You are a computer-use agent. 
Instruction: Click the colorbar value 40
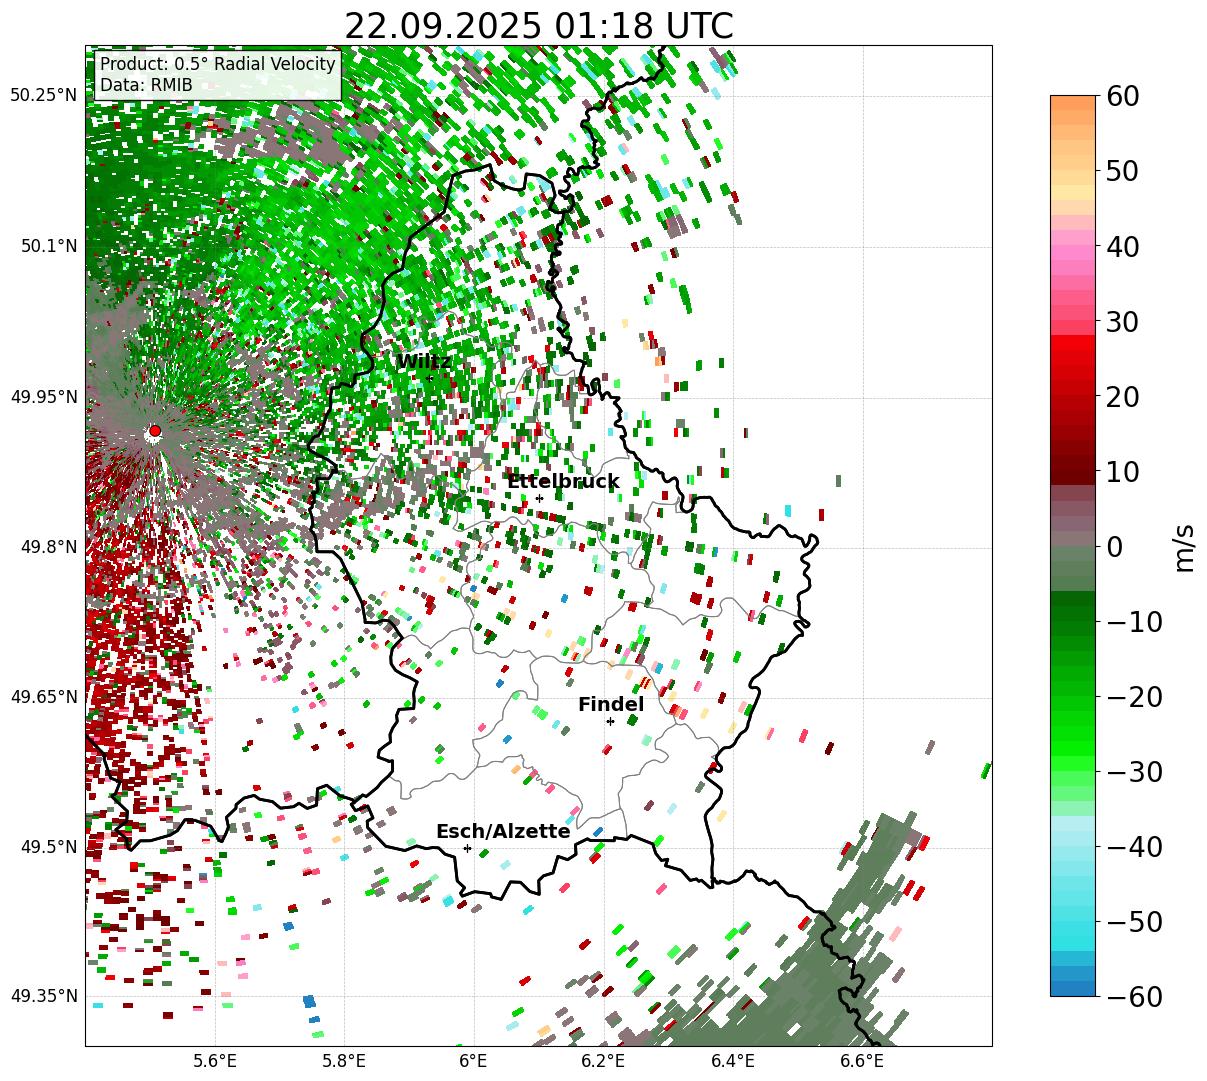coord(1125,246)
